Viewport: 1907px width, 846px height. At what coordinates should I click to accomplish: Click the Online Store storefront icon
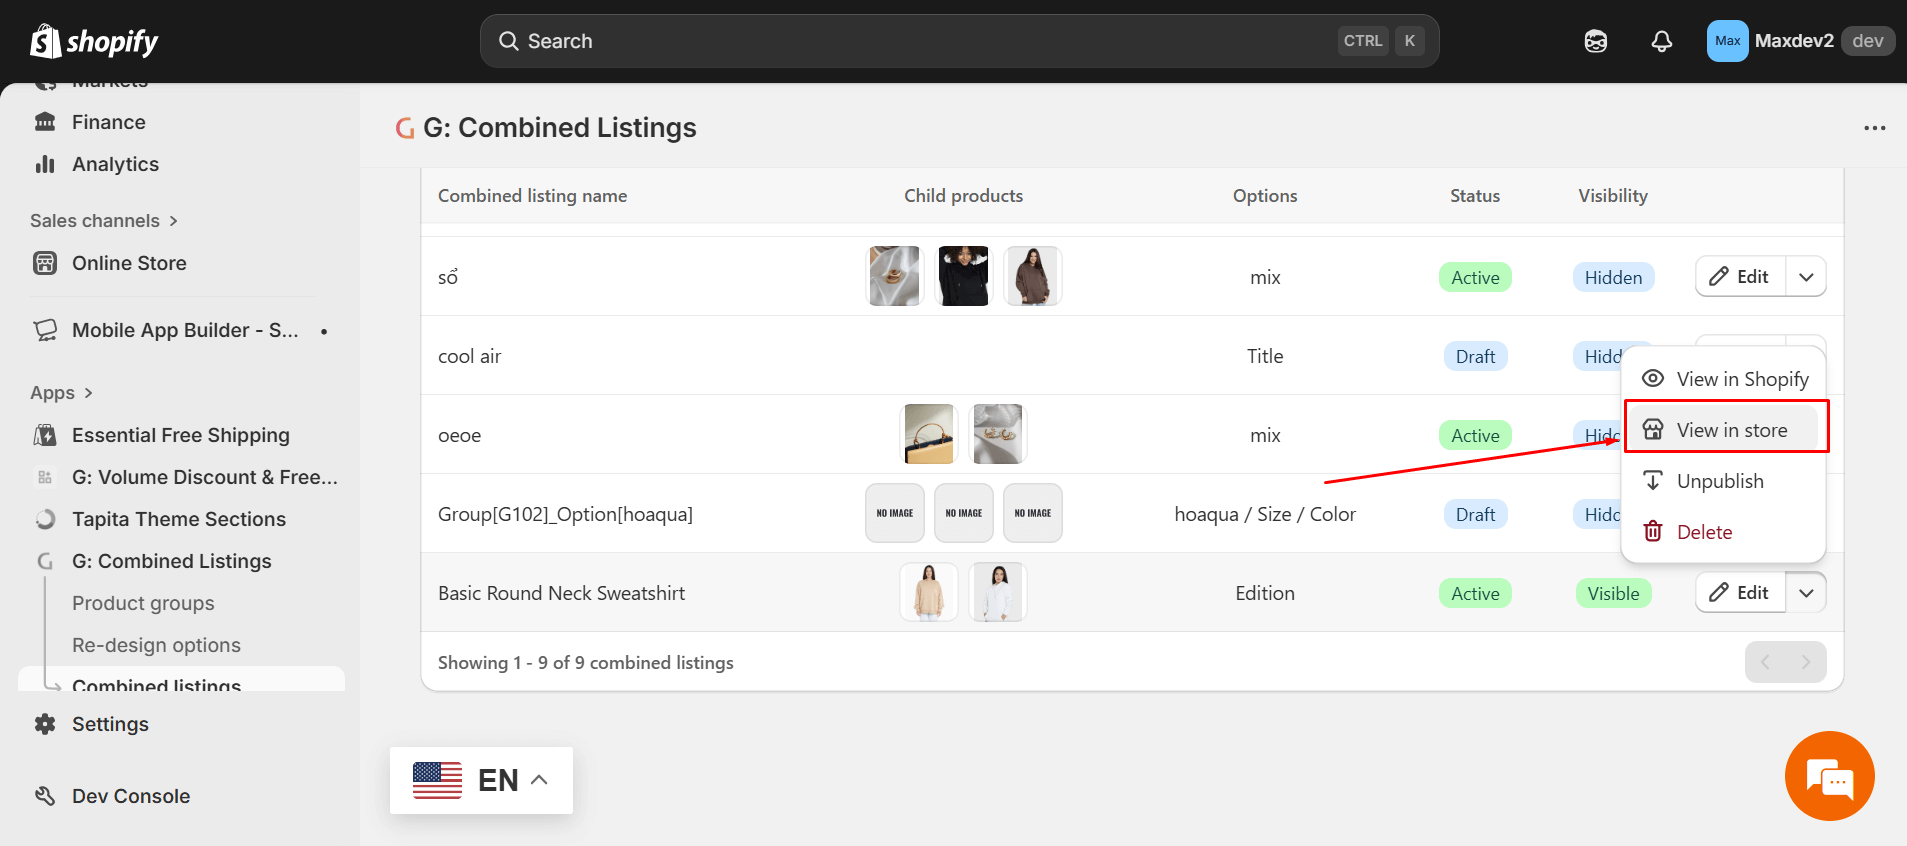tap(45, 263)
